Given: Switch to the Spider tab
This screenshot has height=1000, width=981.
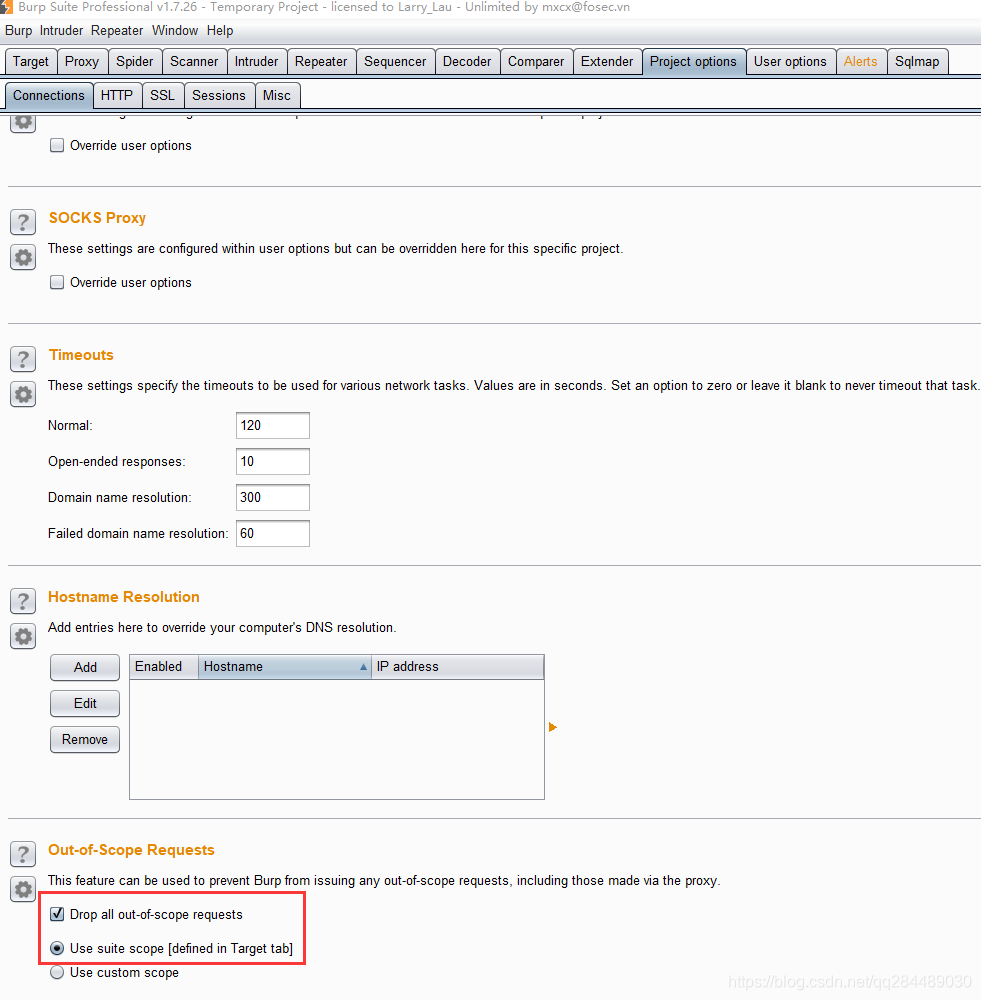Looking at the screenshot, I should 135,61.
